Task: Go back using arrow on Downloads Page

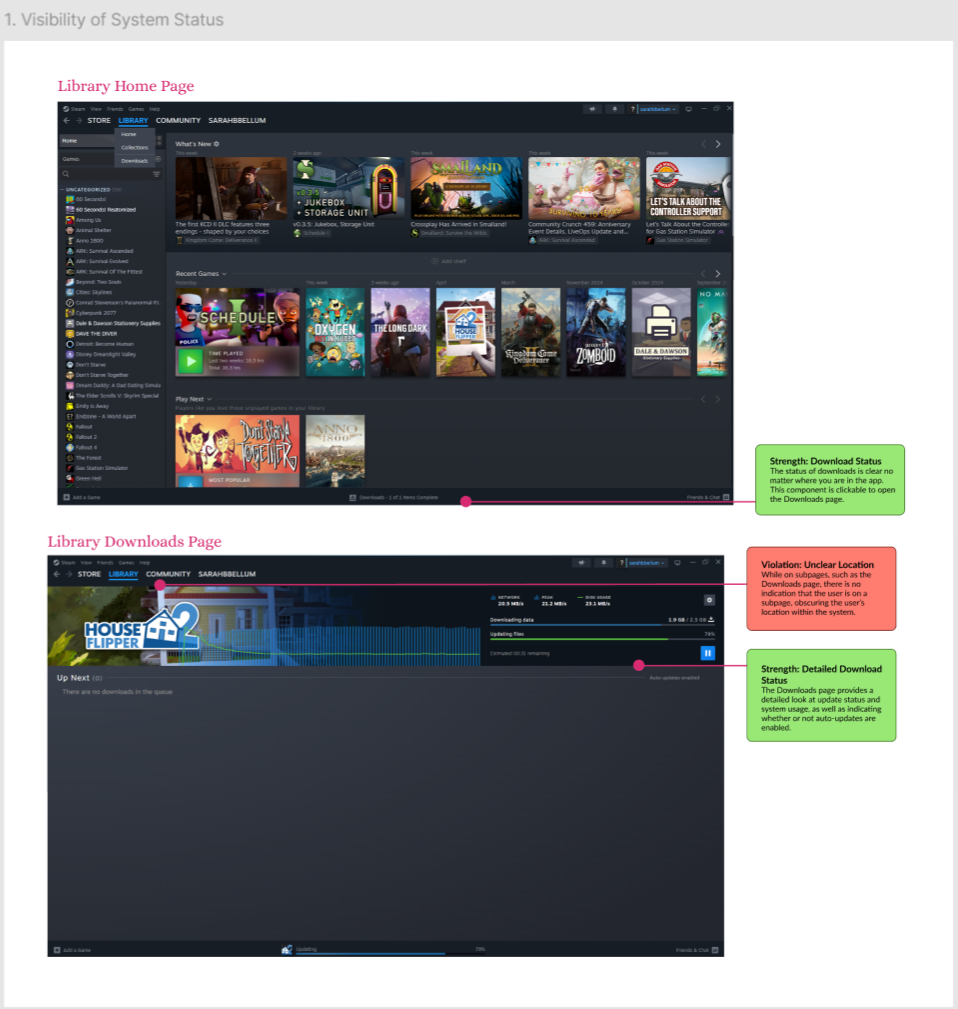Action: [x=57, y=574]
